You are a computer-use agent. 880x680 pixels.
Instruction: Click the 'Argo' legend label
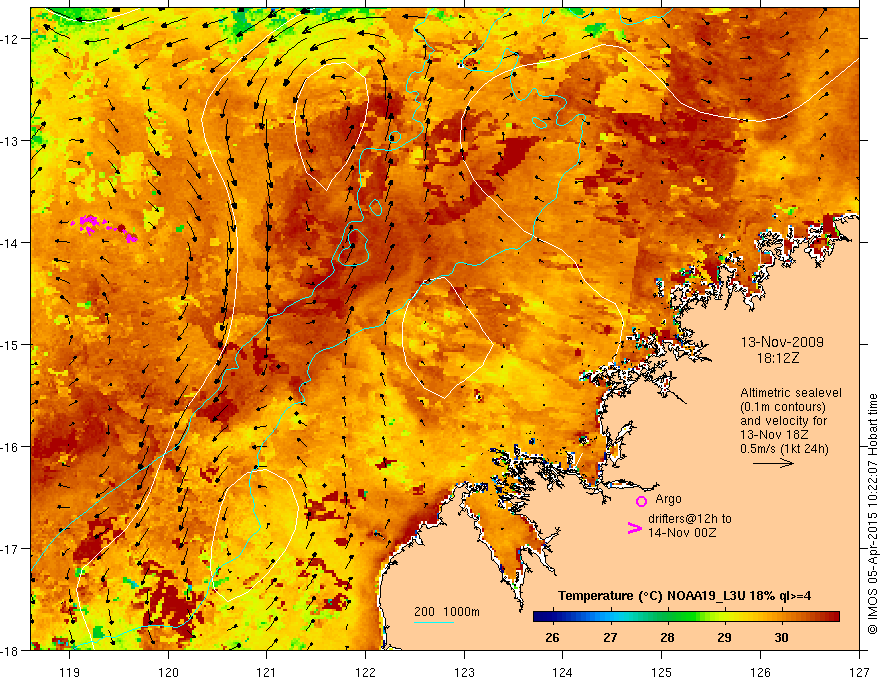click(x=668, y=499)
